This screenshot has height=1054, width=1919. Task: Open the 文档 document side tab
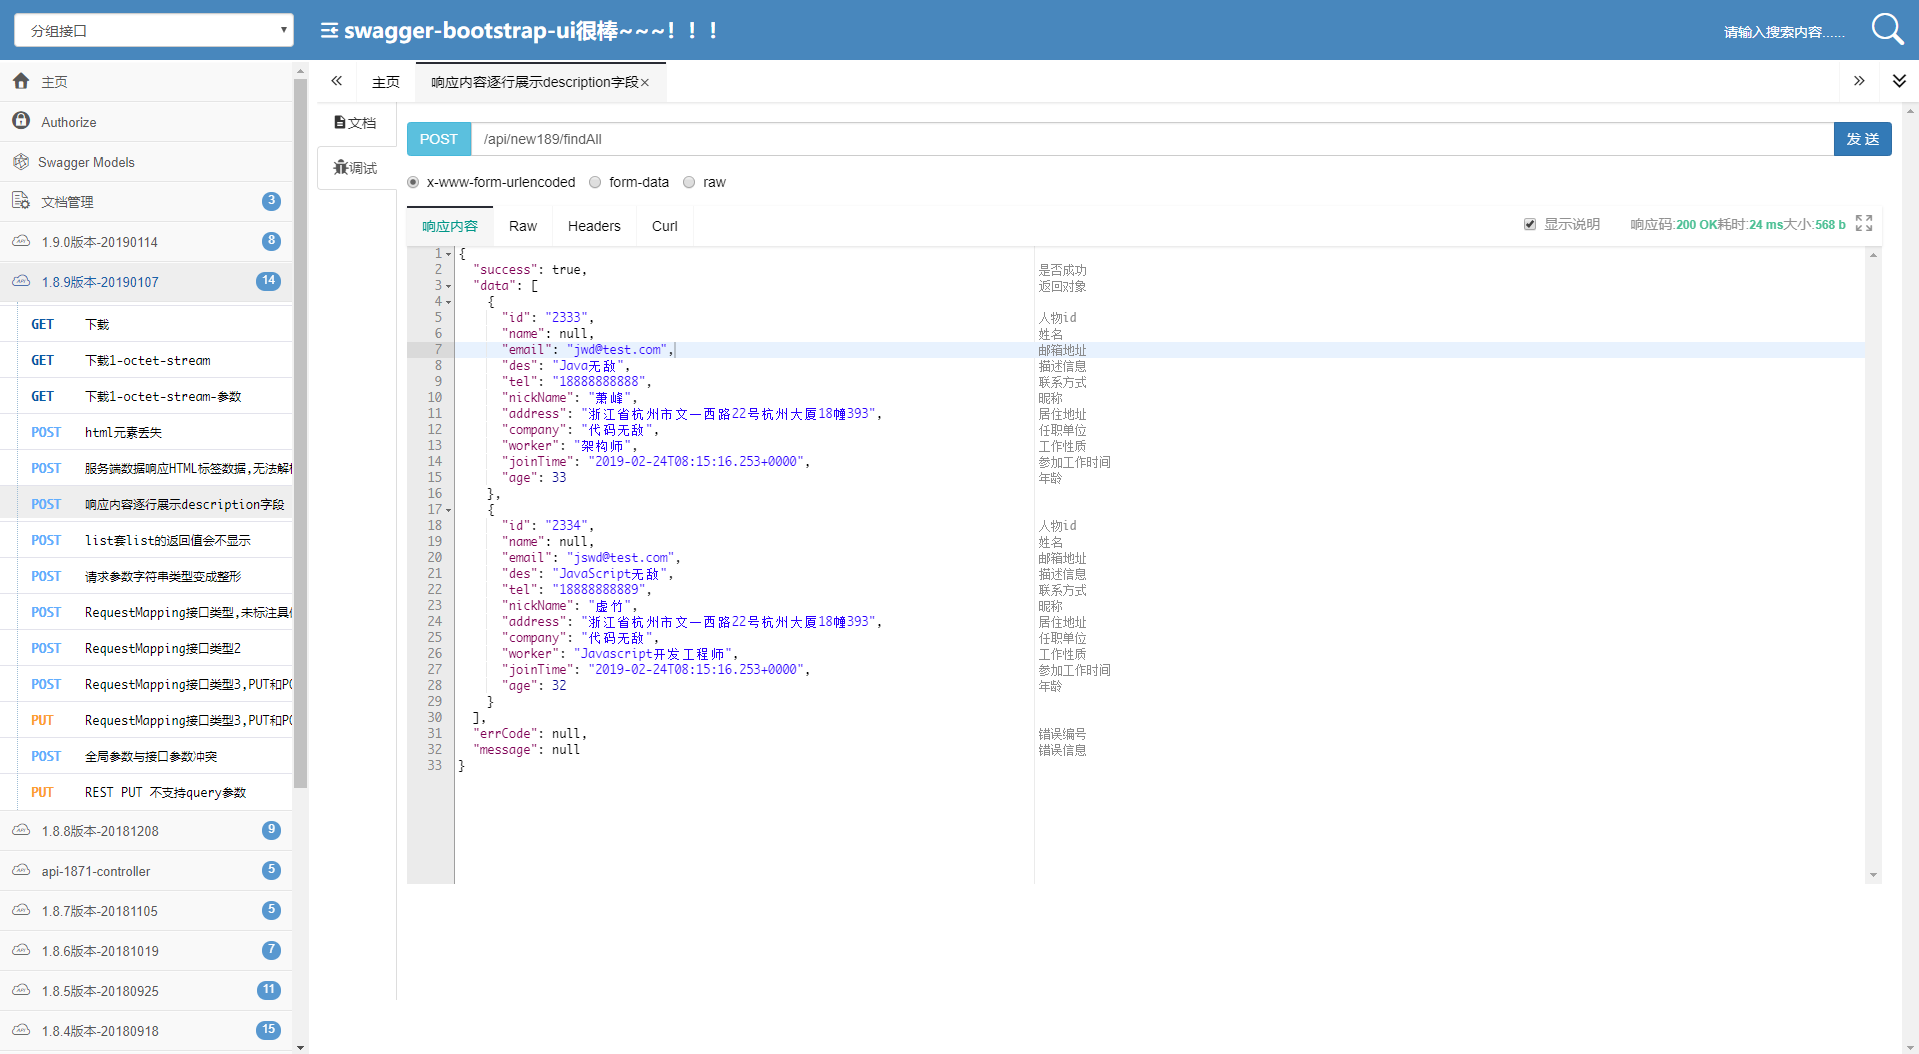point(356,122)
